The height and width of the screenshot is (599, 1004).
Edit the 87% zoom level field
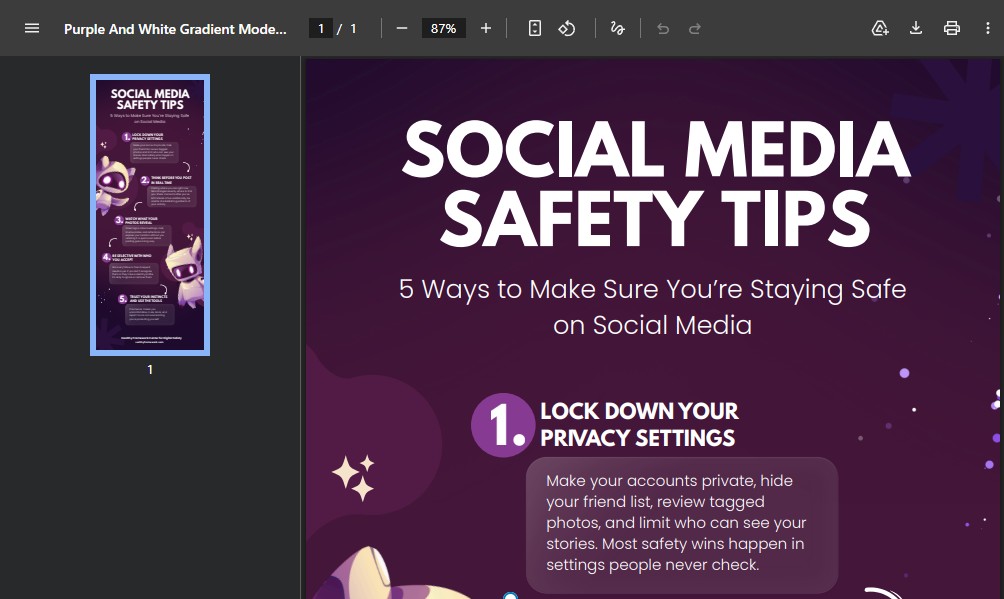(443, 28)
